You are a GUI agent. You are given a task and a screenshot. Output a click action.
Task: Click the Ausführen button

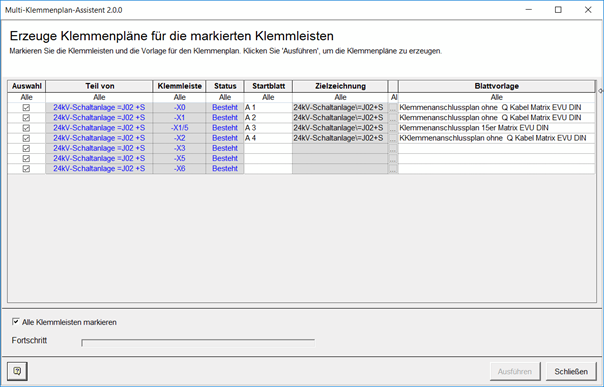(515, 371)
